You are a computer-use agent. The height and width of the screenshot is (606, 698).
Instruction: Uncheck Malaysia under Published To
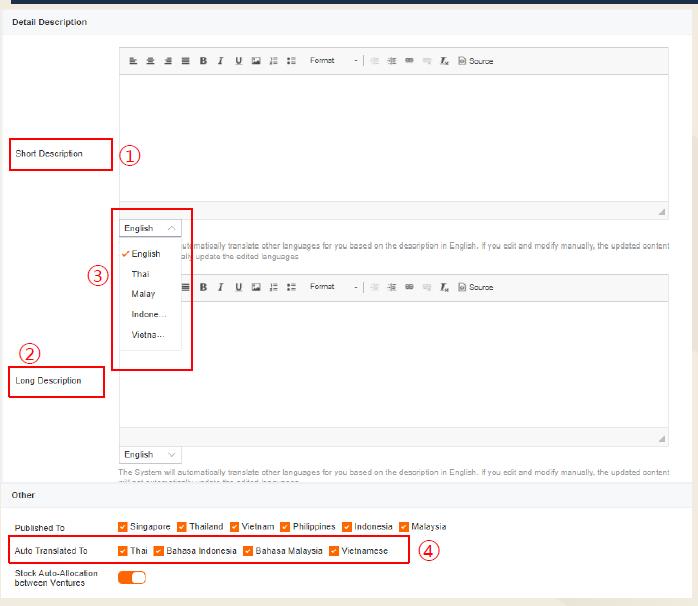(404, 527)
